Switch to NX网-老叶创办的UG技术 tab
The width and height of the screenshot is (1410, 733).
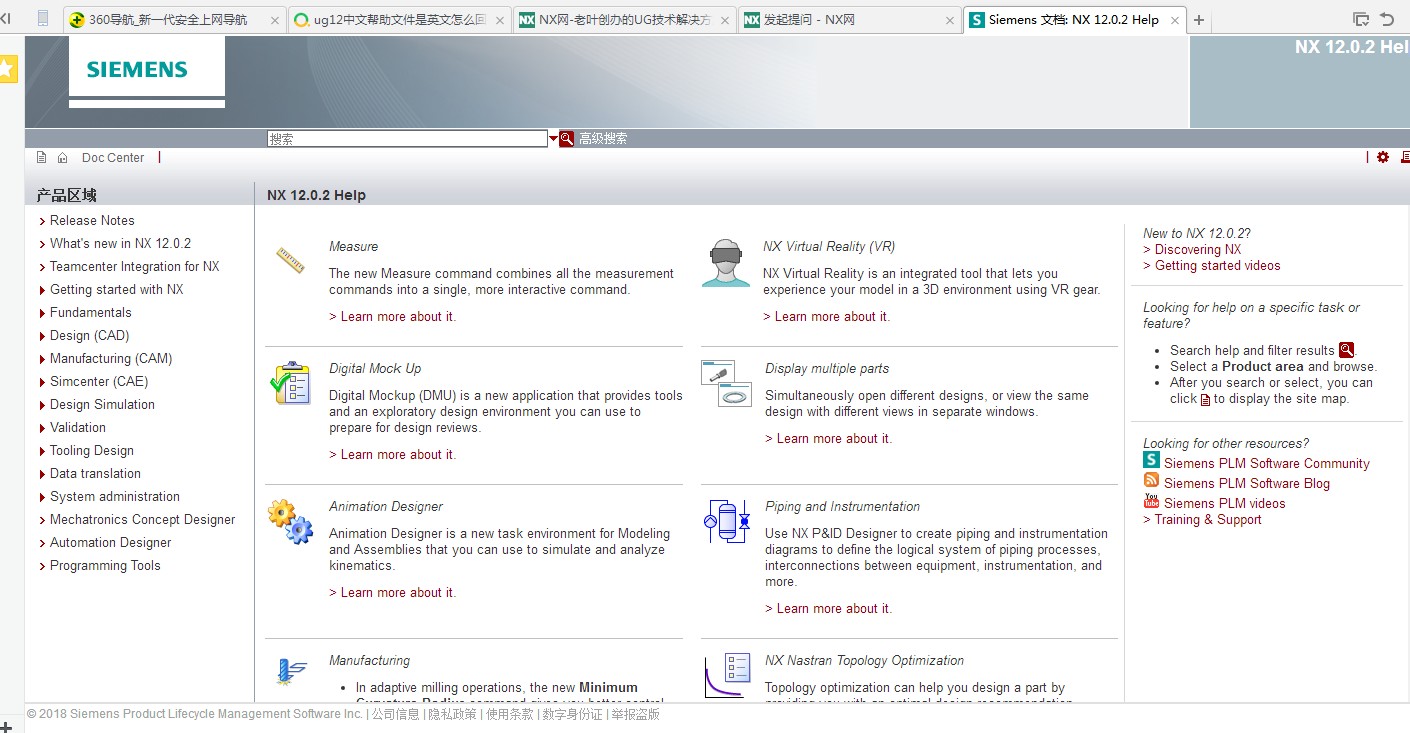[625, 20]
